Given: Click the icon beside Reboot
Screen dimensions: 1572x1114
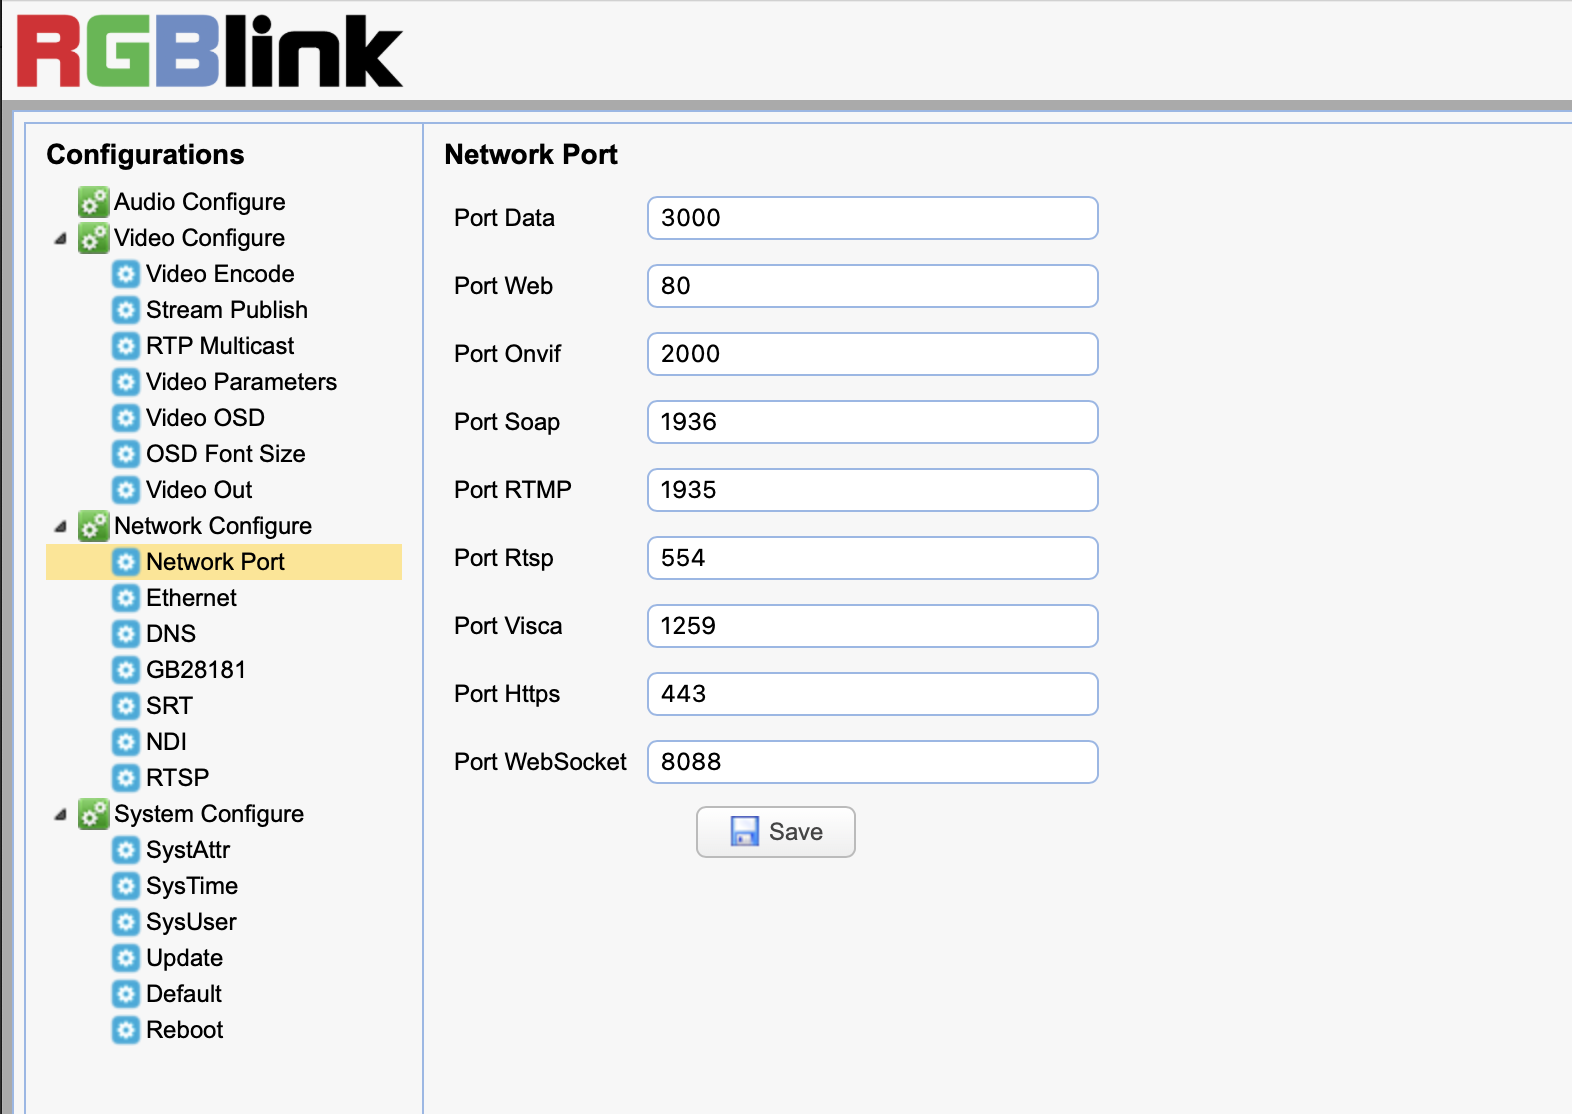Looking at the screenshot, I should (x=125, y=1030).
